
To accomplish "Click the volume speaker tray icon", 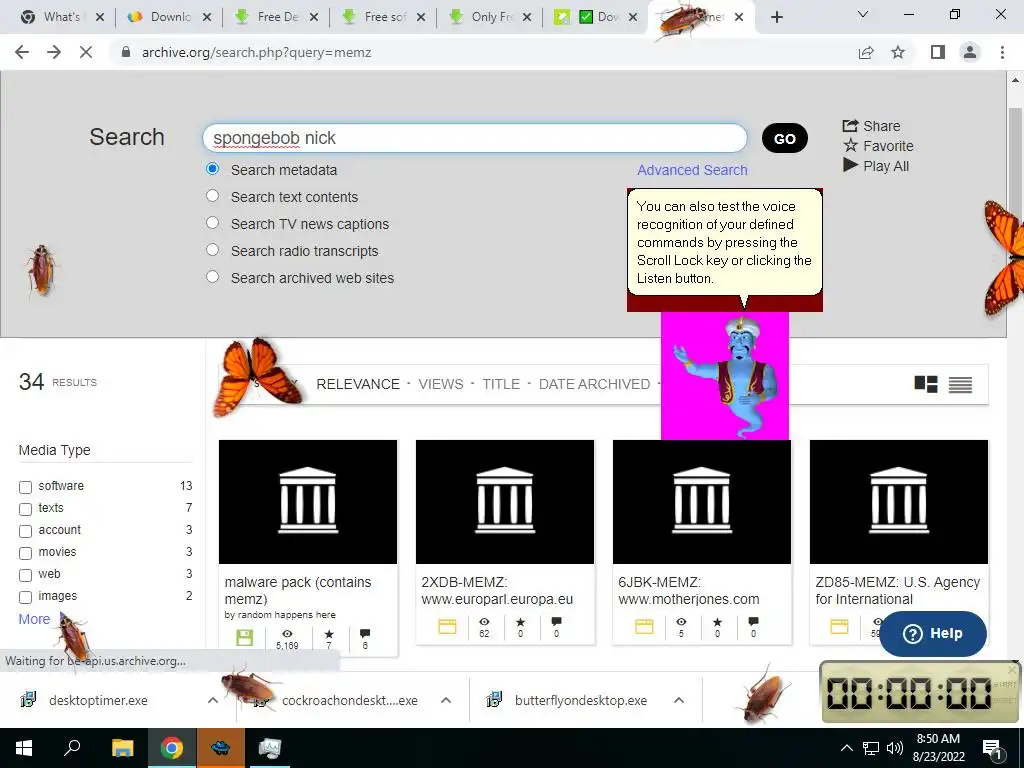I will click(895, 748).
